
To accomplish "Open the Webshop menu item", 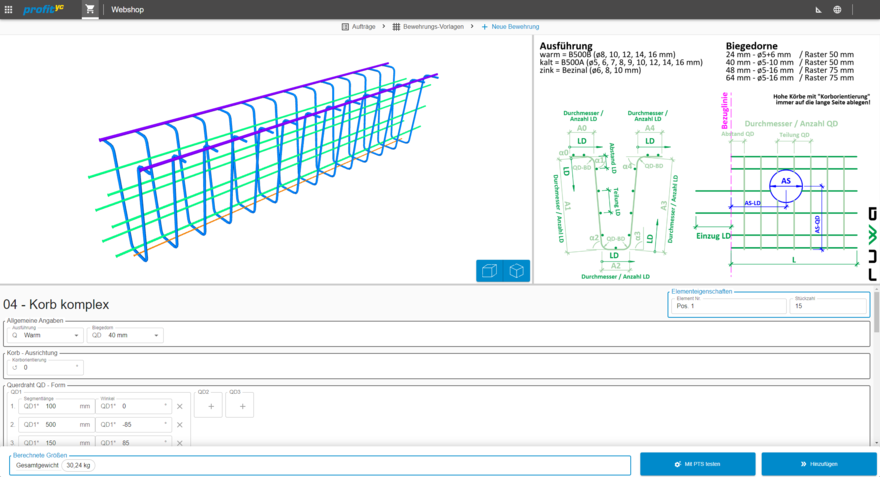I will (127, 10).
